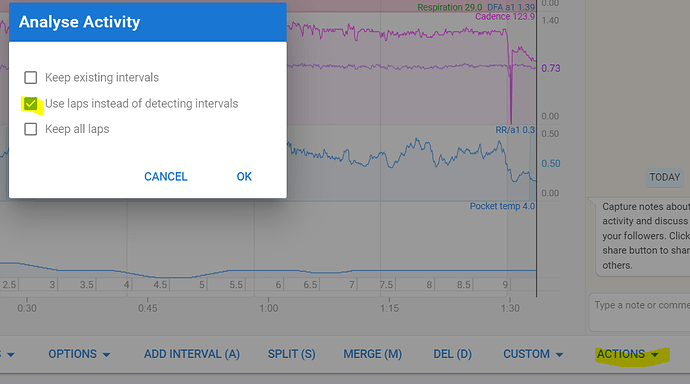Choose MERGE (M) toolbar option
This screenshot has height=384, width=690.
point(373,354)
